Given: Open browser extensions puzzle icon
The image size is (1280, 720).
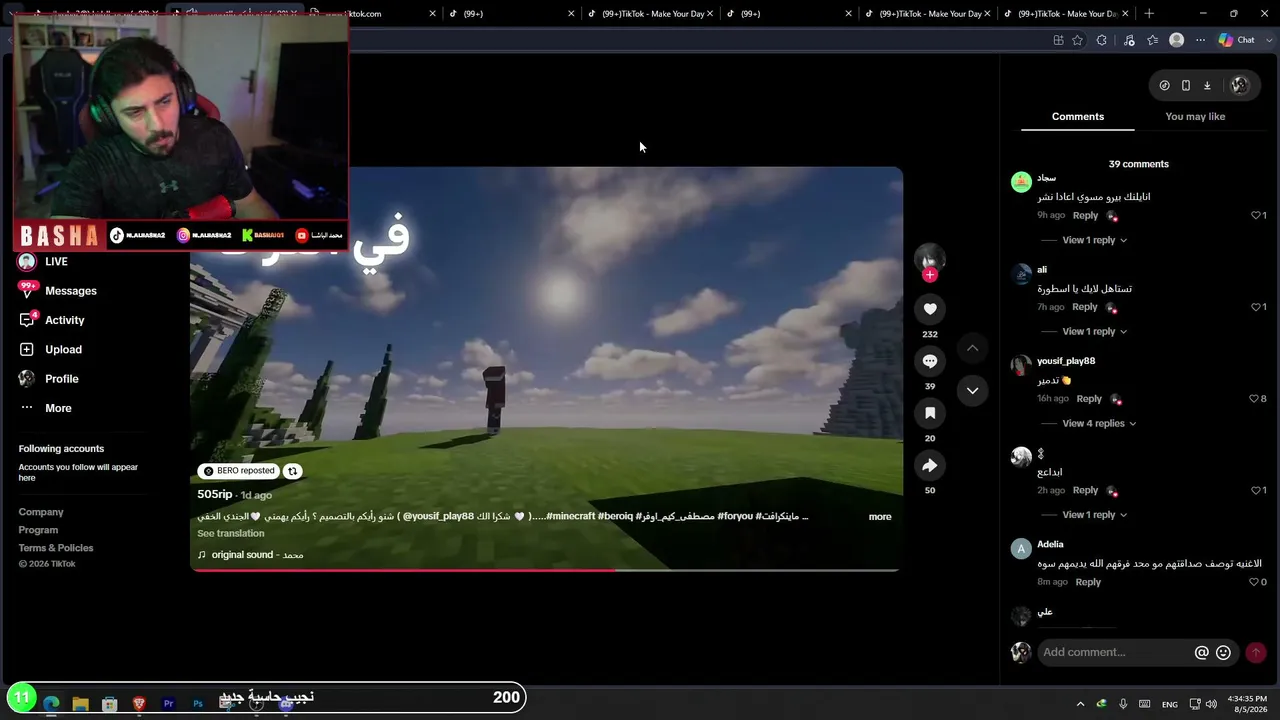Looking at the screenshot, I should [1101, 40].
